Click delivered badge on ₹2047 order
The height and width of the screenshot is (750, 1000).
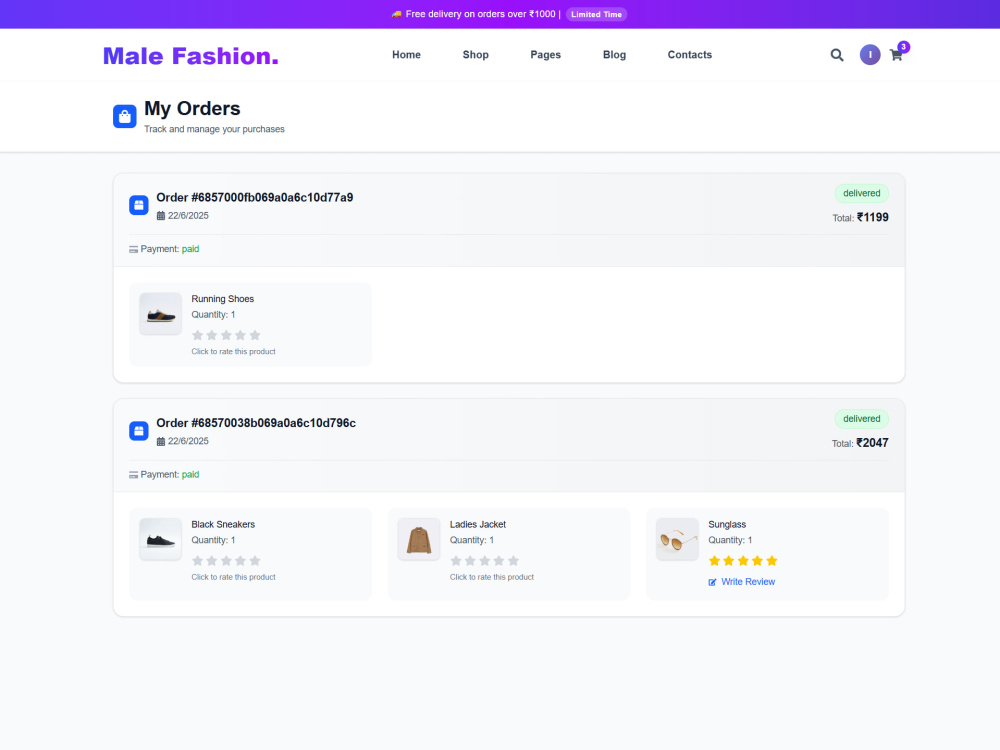pos(862,419)
